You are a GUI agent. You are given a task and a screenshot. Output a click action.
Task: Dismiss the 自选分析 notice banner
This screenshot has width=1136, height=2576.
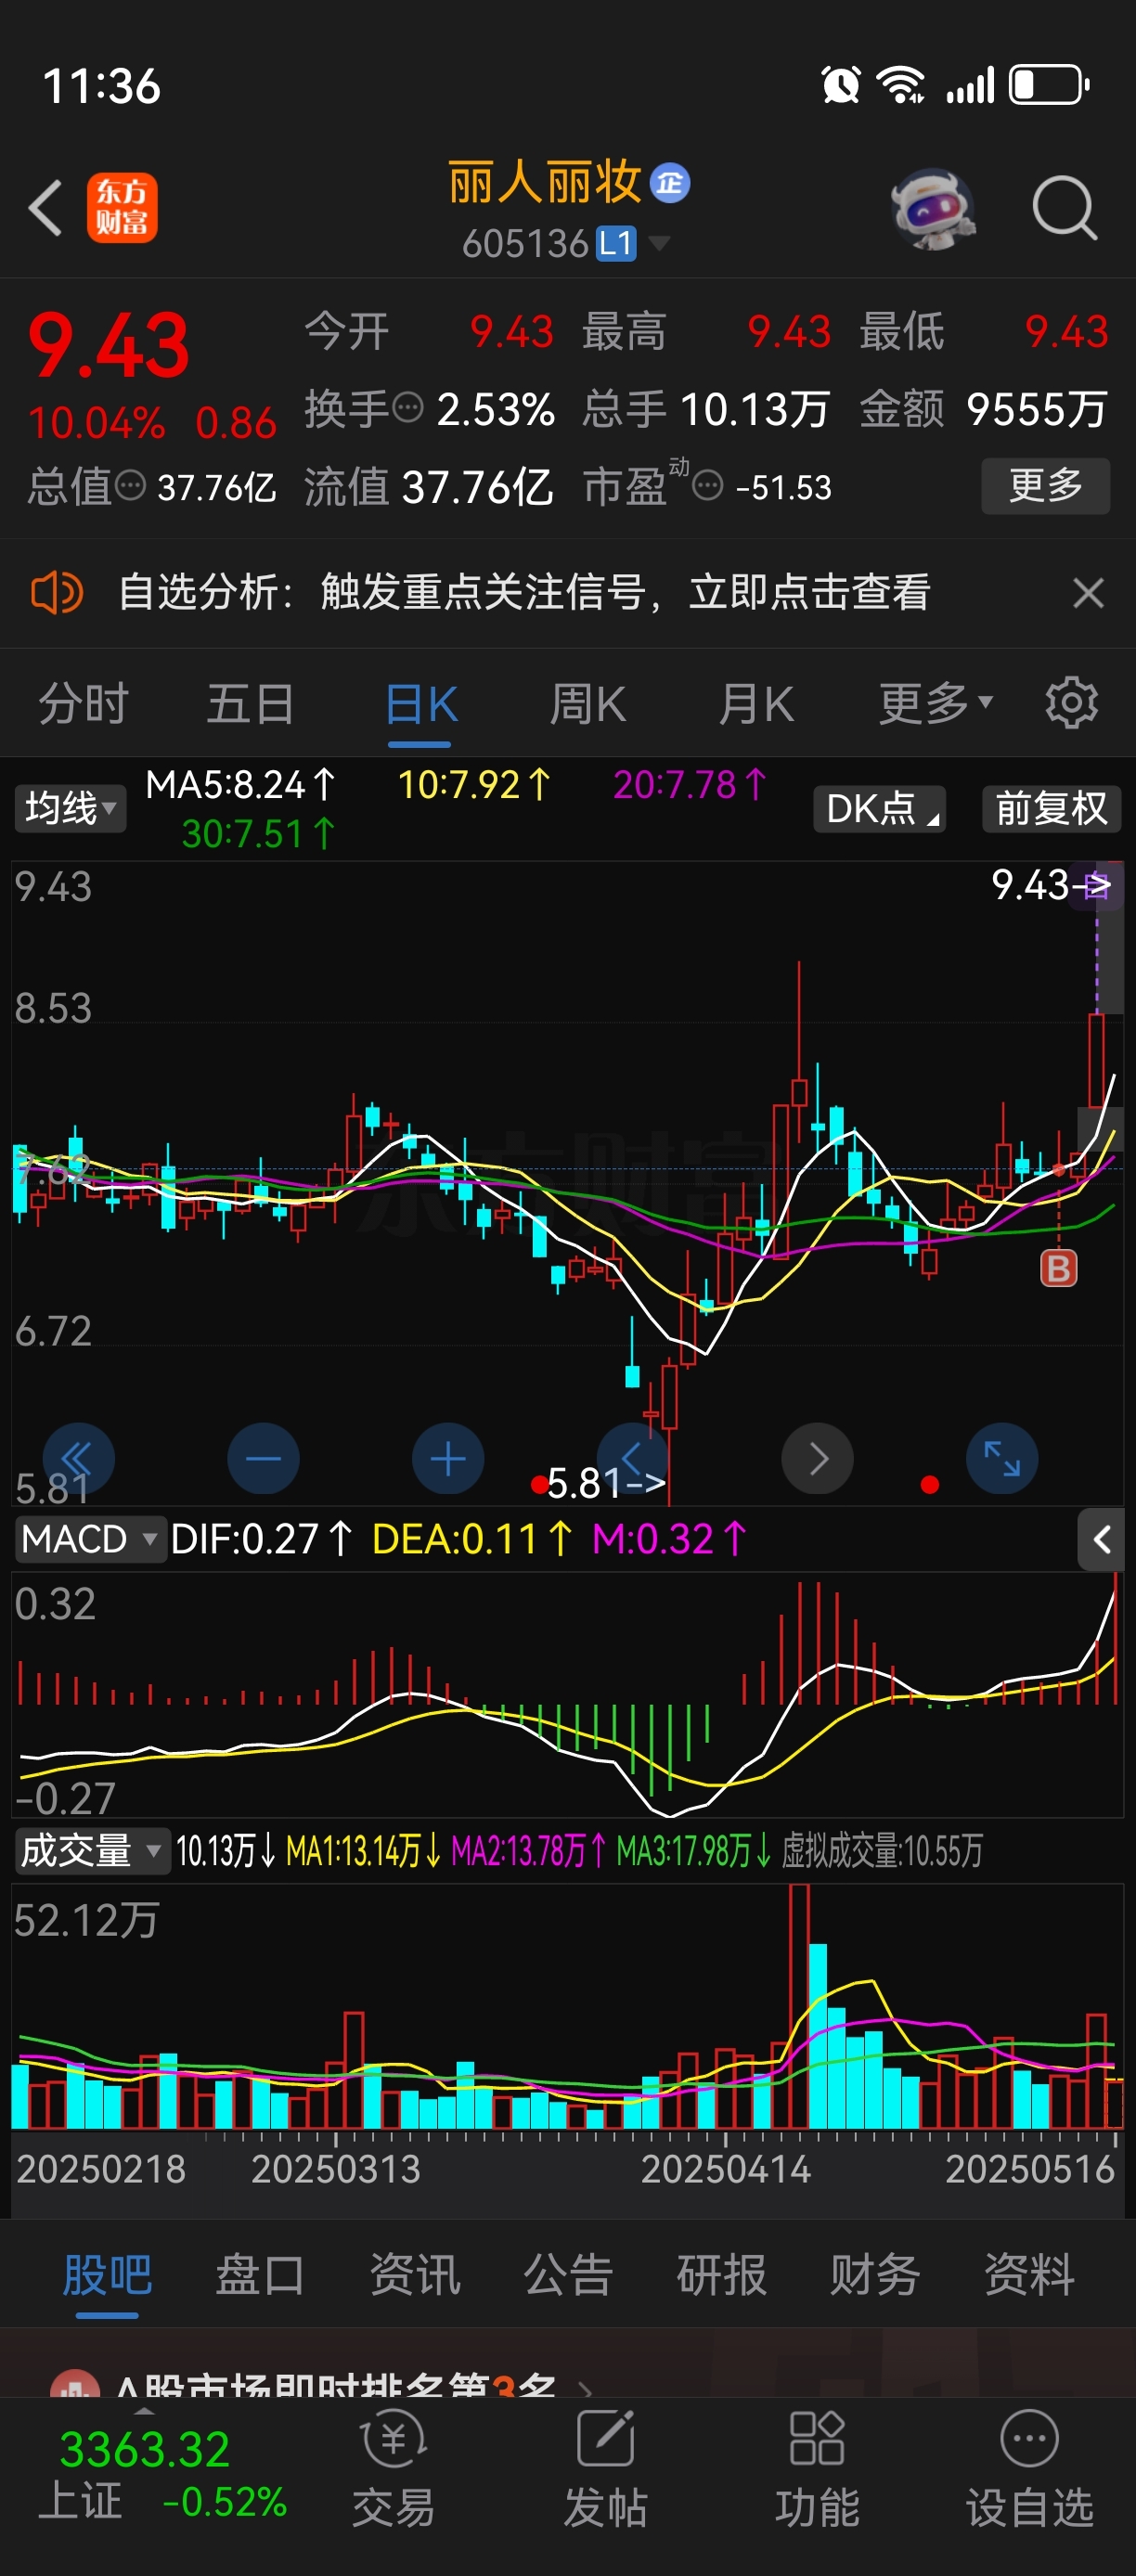pyautogui.click(x=1088, y=593)
